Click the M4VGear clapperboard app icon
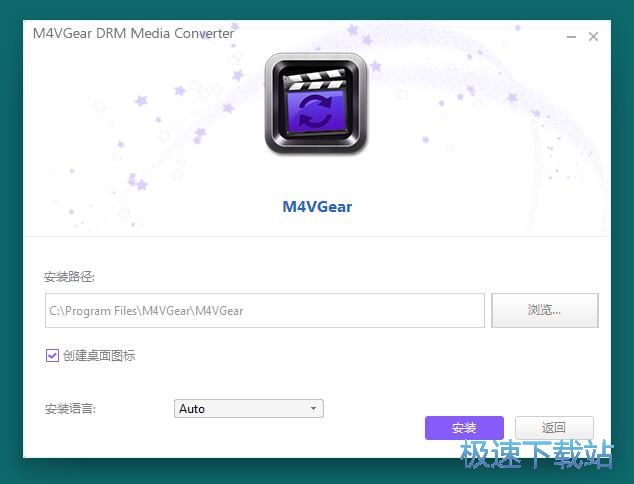 316,104
